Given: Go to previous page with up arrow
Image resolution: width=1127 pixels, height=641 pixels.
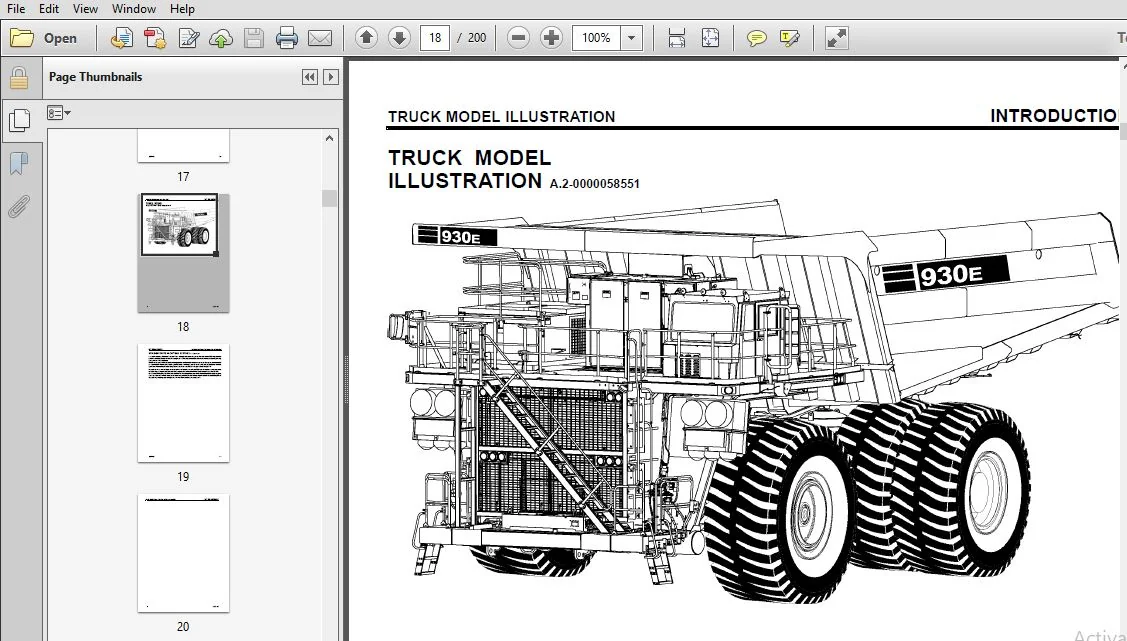Looking at the screenshot, I should click(367, 37).
